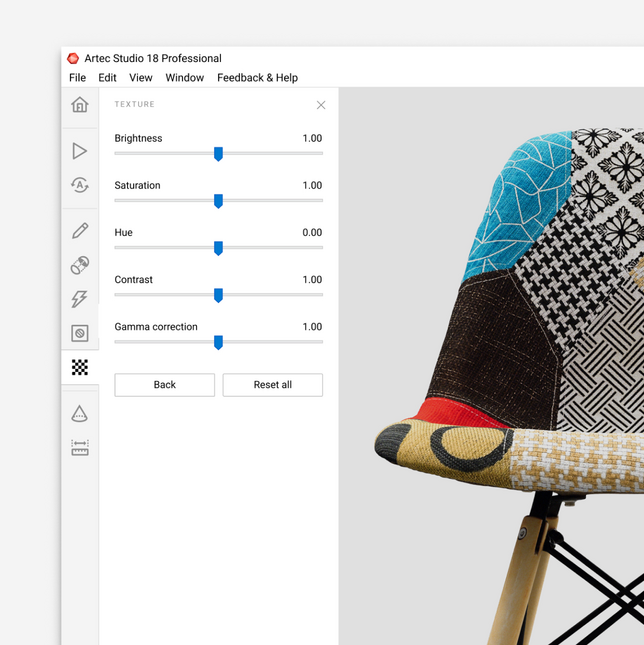Click the Scan play icon
This screenshot has height=645, width=644.
79,151
